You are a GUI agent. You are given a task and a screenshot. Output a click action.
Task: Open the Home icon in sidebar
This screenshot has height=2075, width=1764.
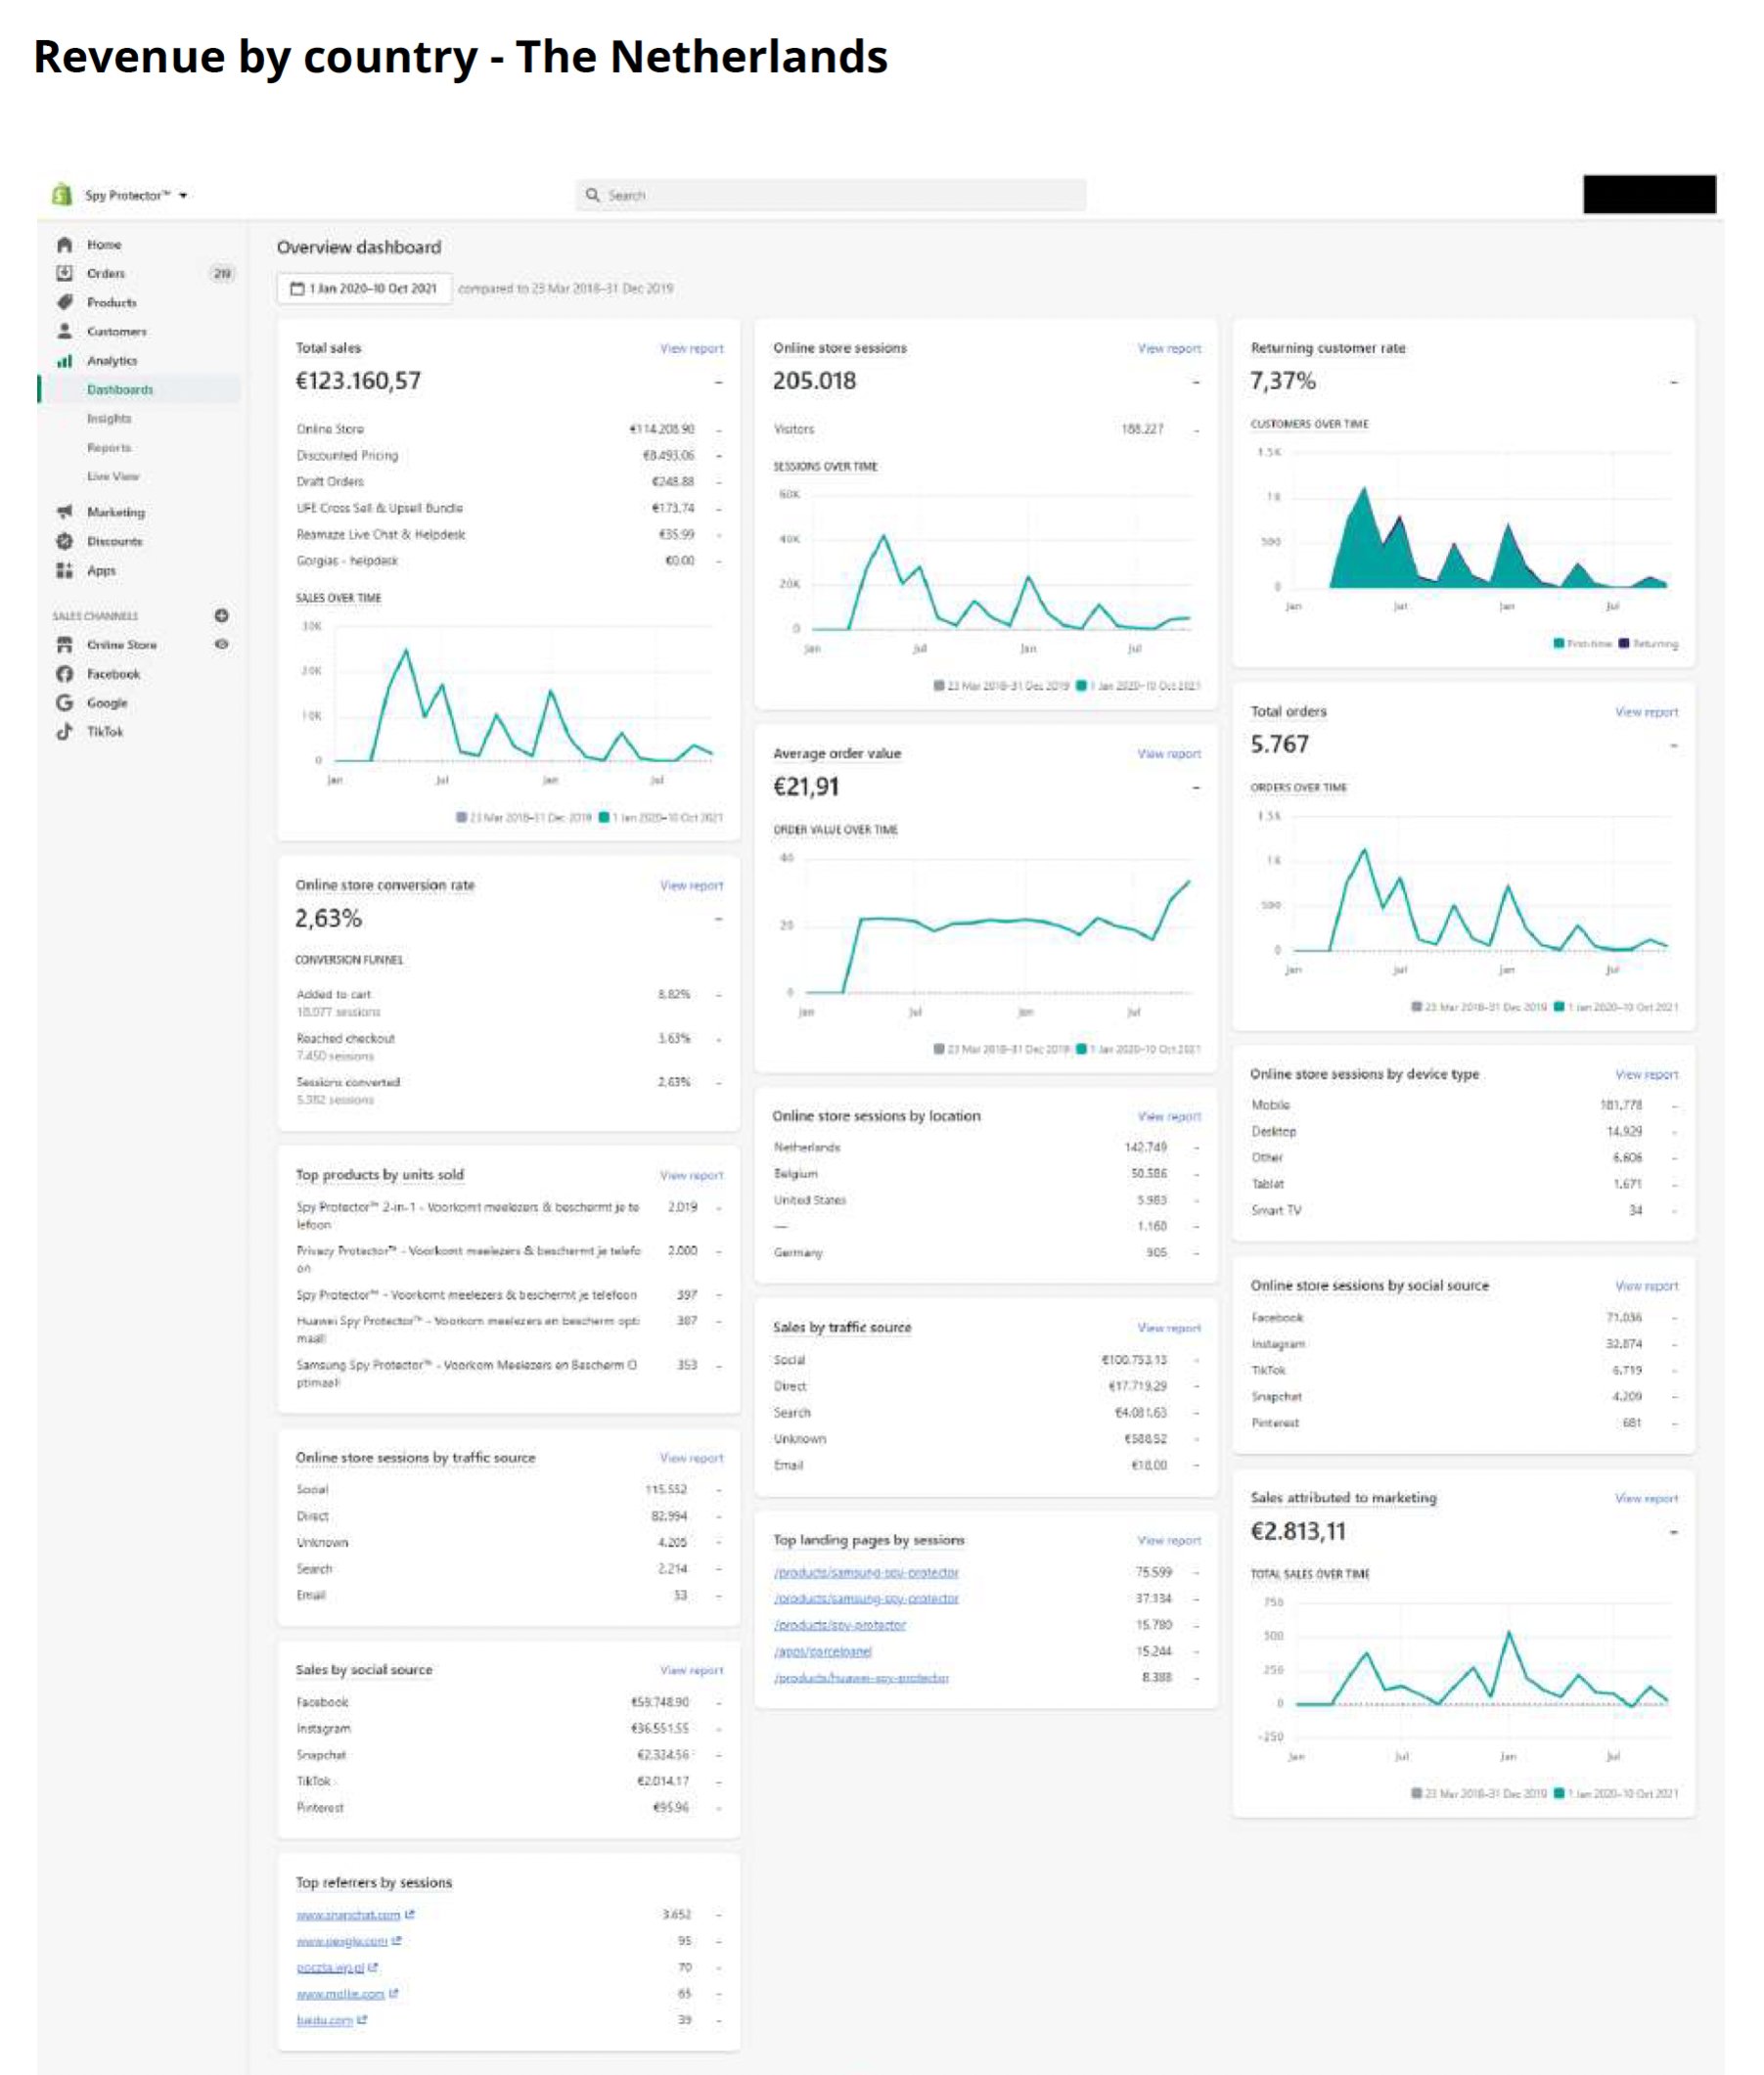[65, 244]
